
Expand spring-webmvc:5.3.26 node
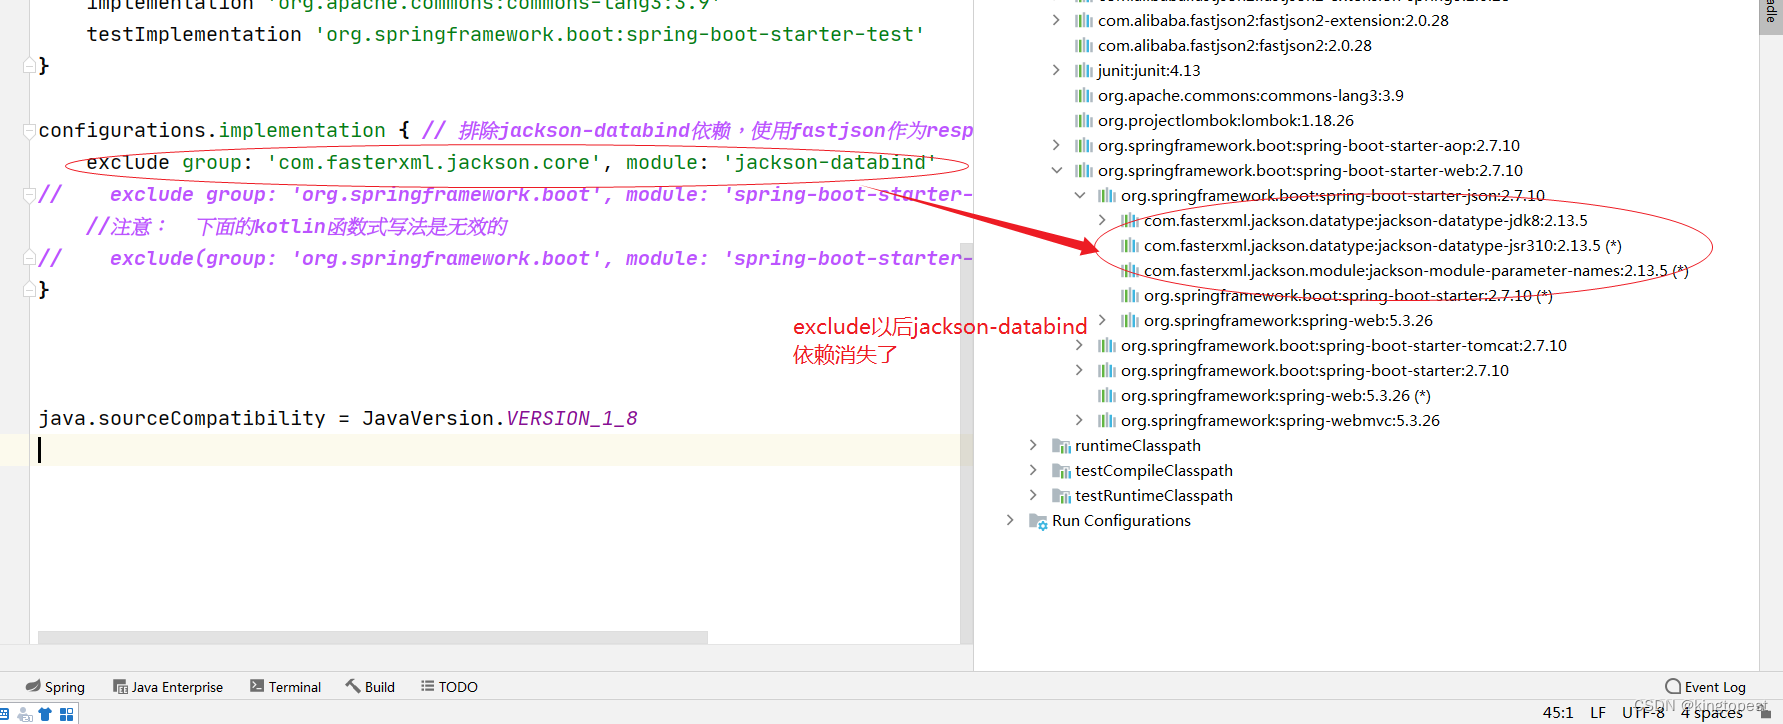pyautogui.click(x=1079, y=420)
